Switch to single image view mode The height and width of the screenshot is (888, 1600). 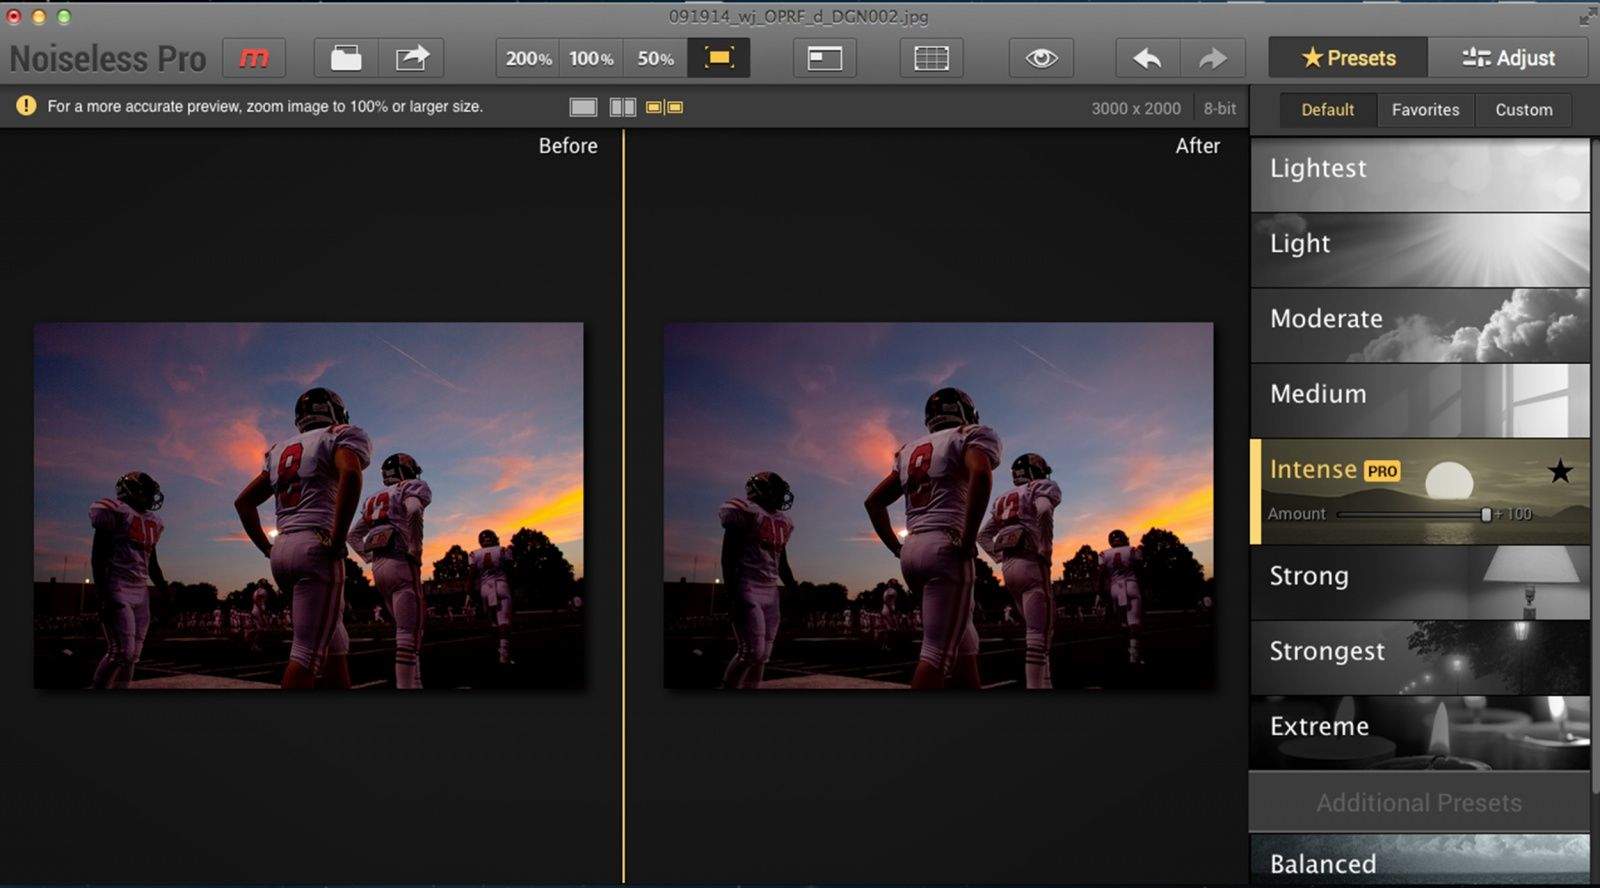point(583,107)
